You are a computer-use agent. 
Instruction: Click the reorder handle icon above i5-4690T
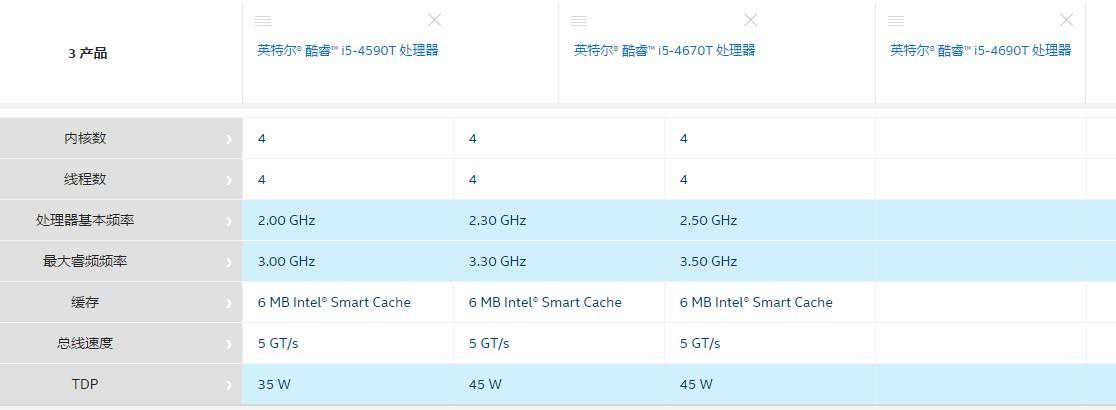click(x=896, y=21)
